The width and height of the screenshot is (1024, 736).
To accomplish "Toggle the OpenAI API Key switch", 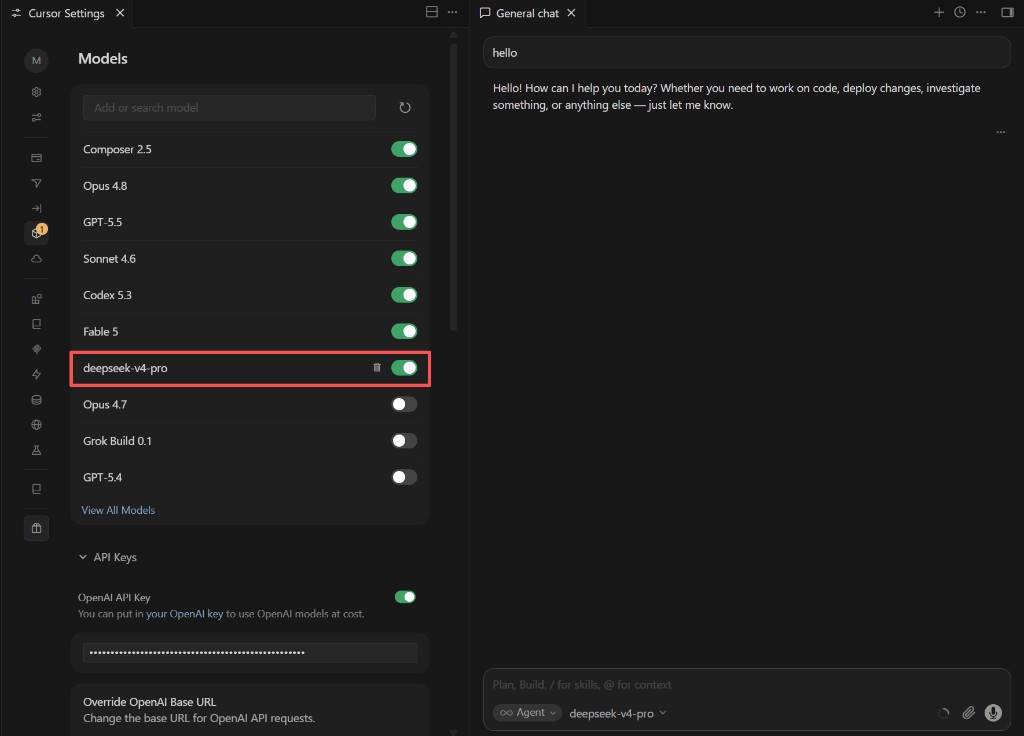I will [405, 597].
